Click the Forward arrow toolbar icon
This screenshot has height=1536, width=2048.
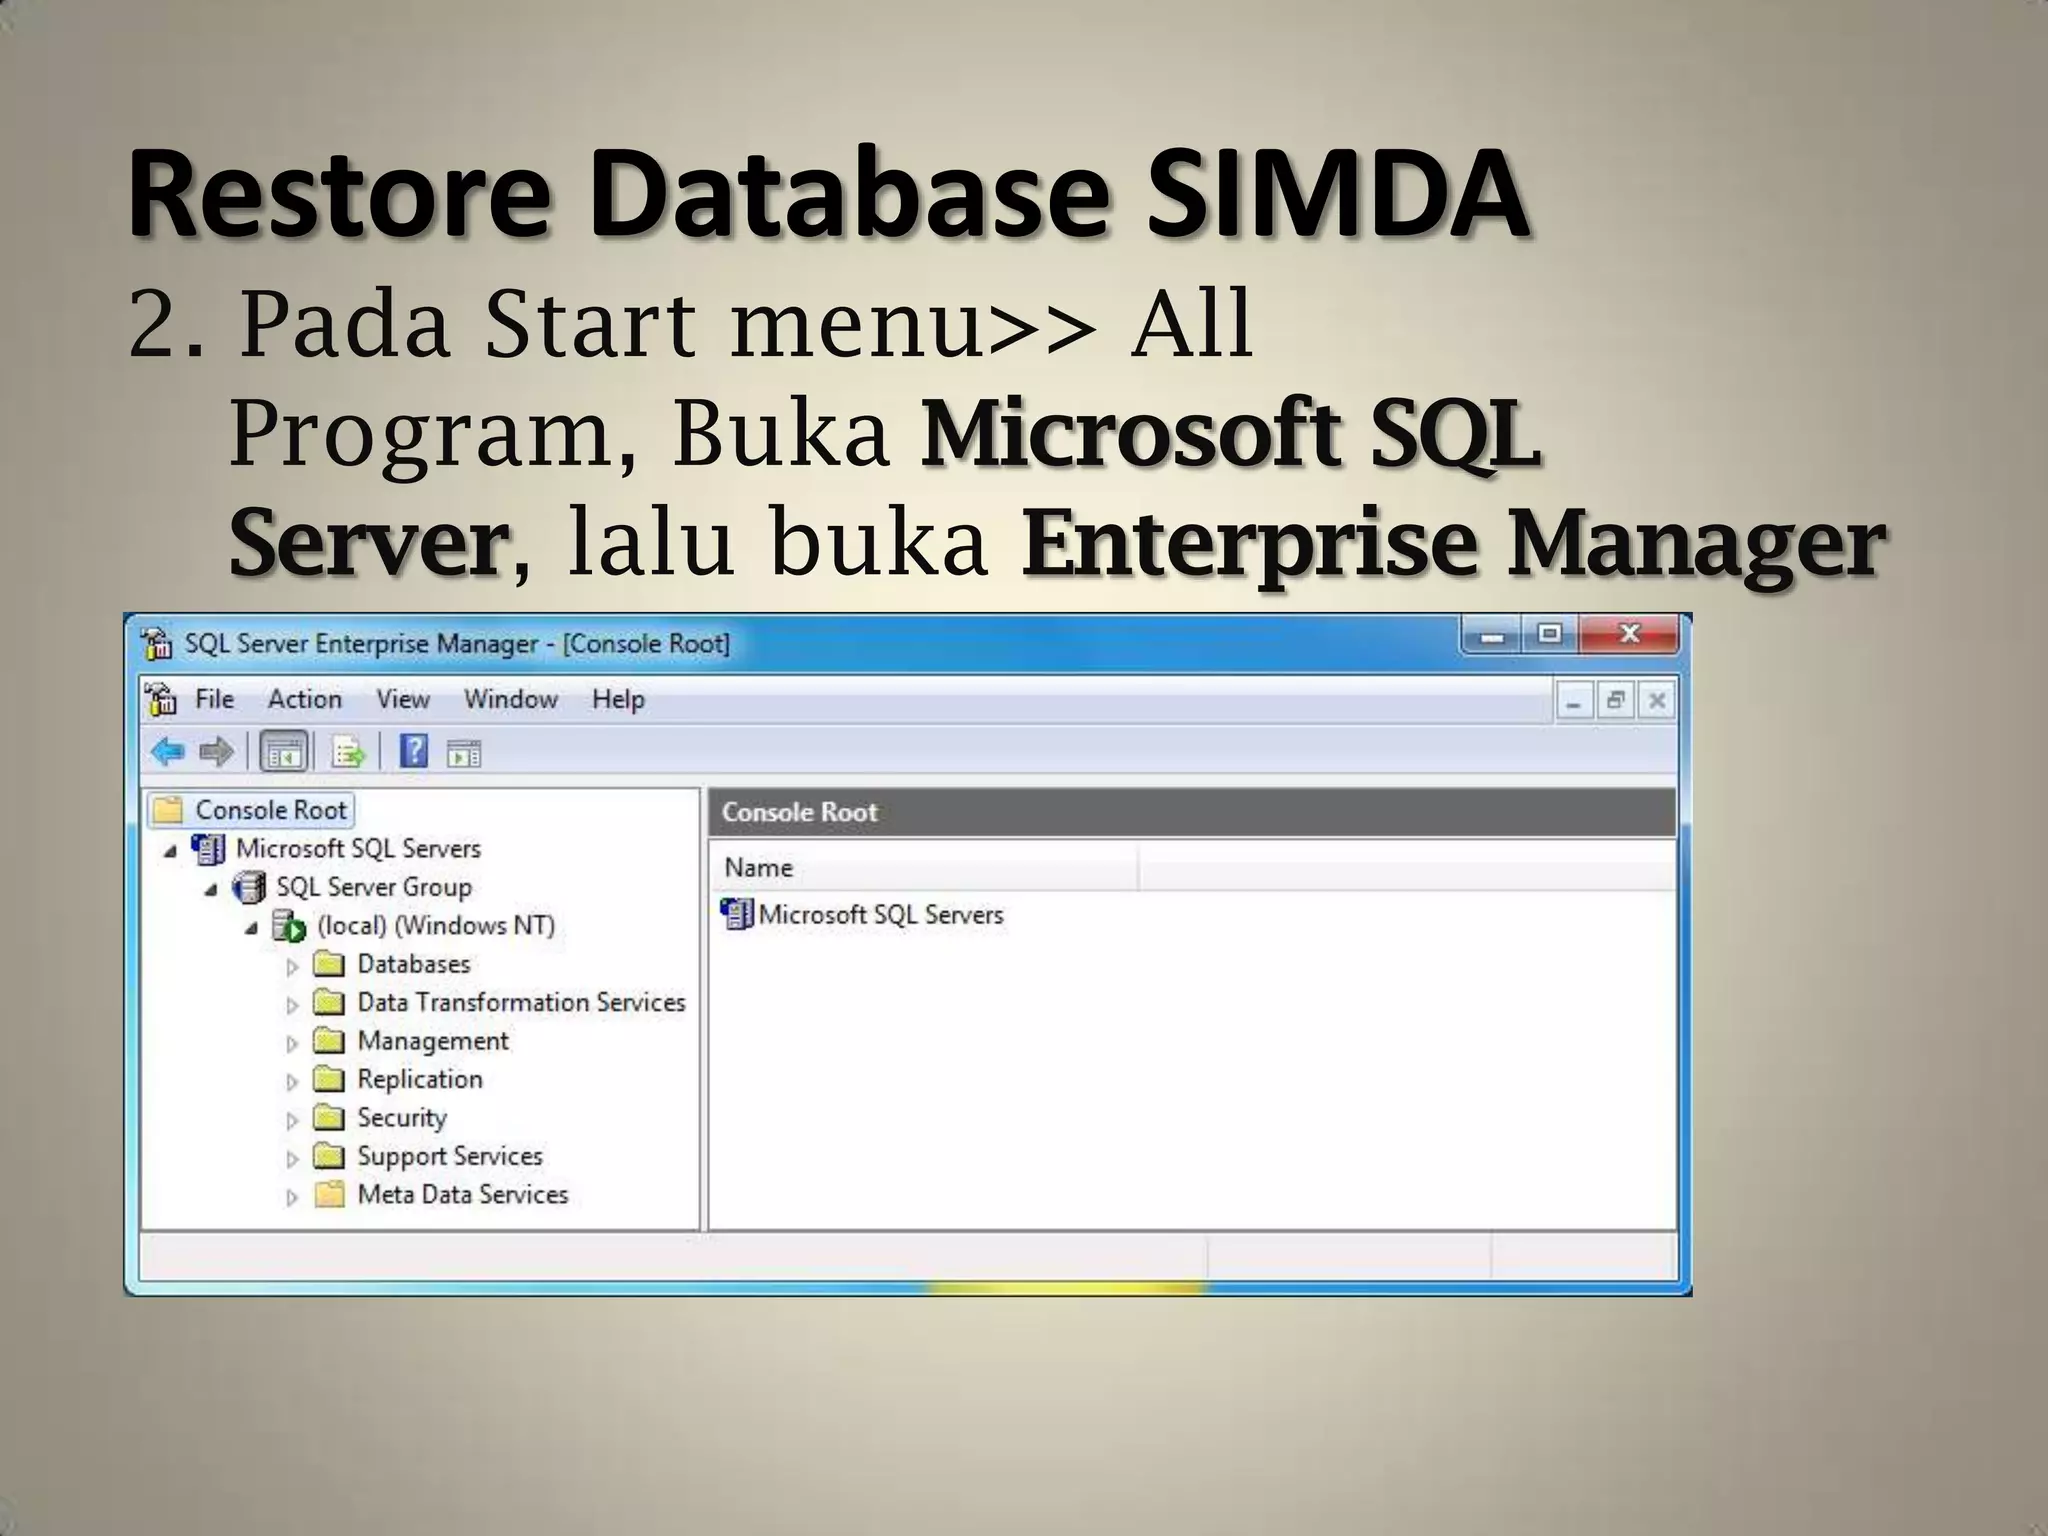point(216,751)
